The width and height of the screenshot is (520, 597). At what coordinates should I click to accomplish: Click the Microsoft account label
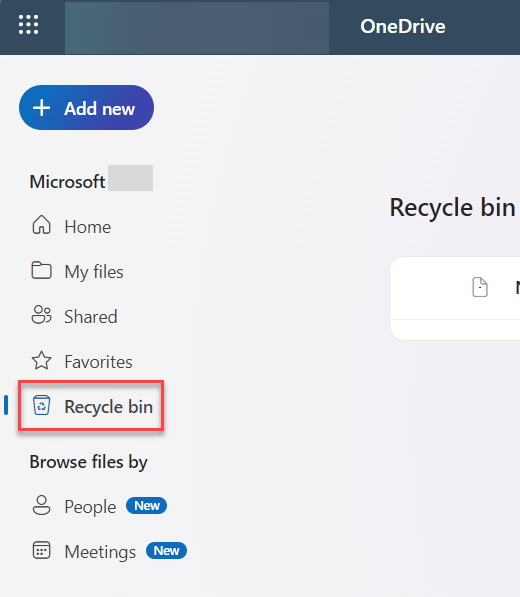click(67, 182)
